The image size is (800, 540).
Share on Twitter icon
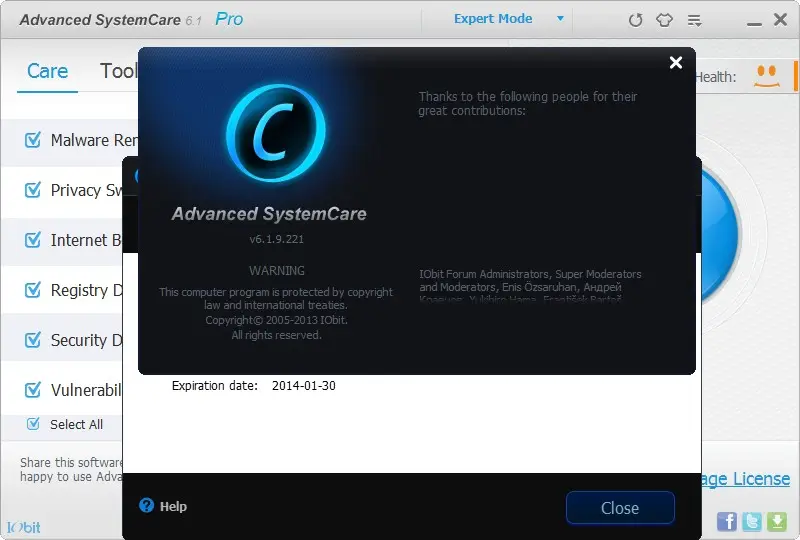click(752, 521)
